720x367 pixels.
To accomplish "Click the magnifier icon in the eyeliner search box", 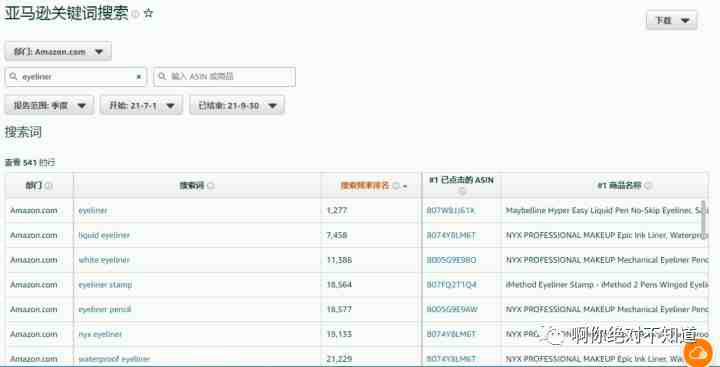I will [13, 77].
